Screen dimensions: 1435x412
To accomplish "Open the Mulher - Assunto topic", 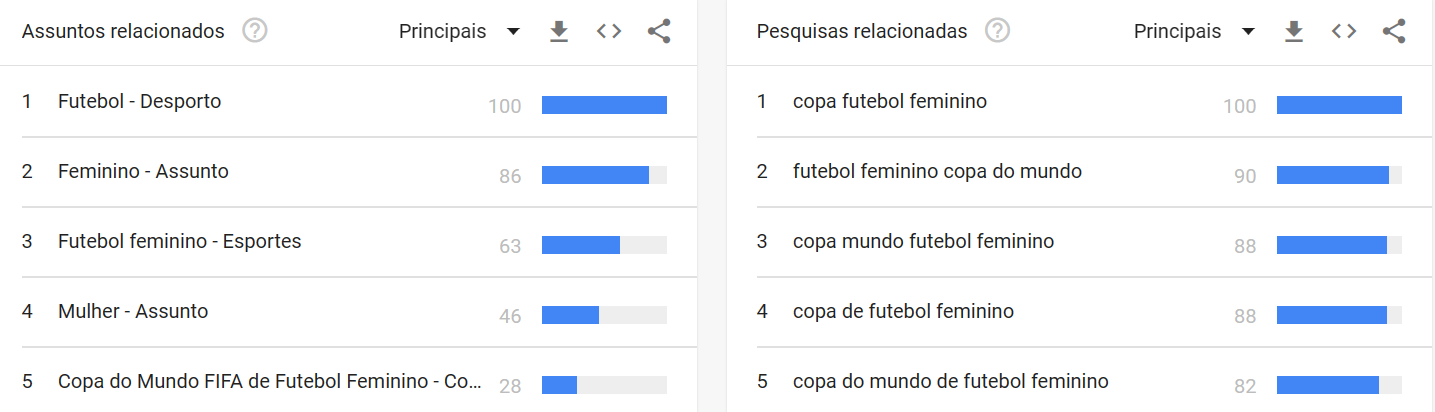I will point(133,312).
